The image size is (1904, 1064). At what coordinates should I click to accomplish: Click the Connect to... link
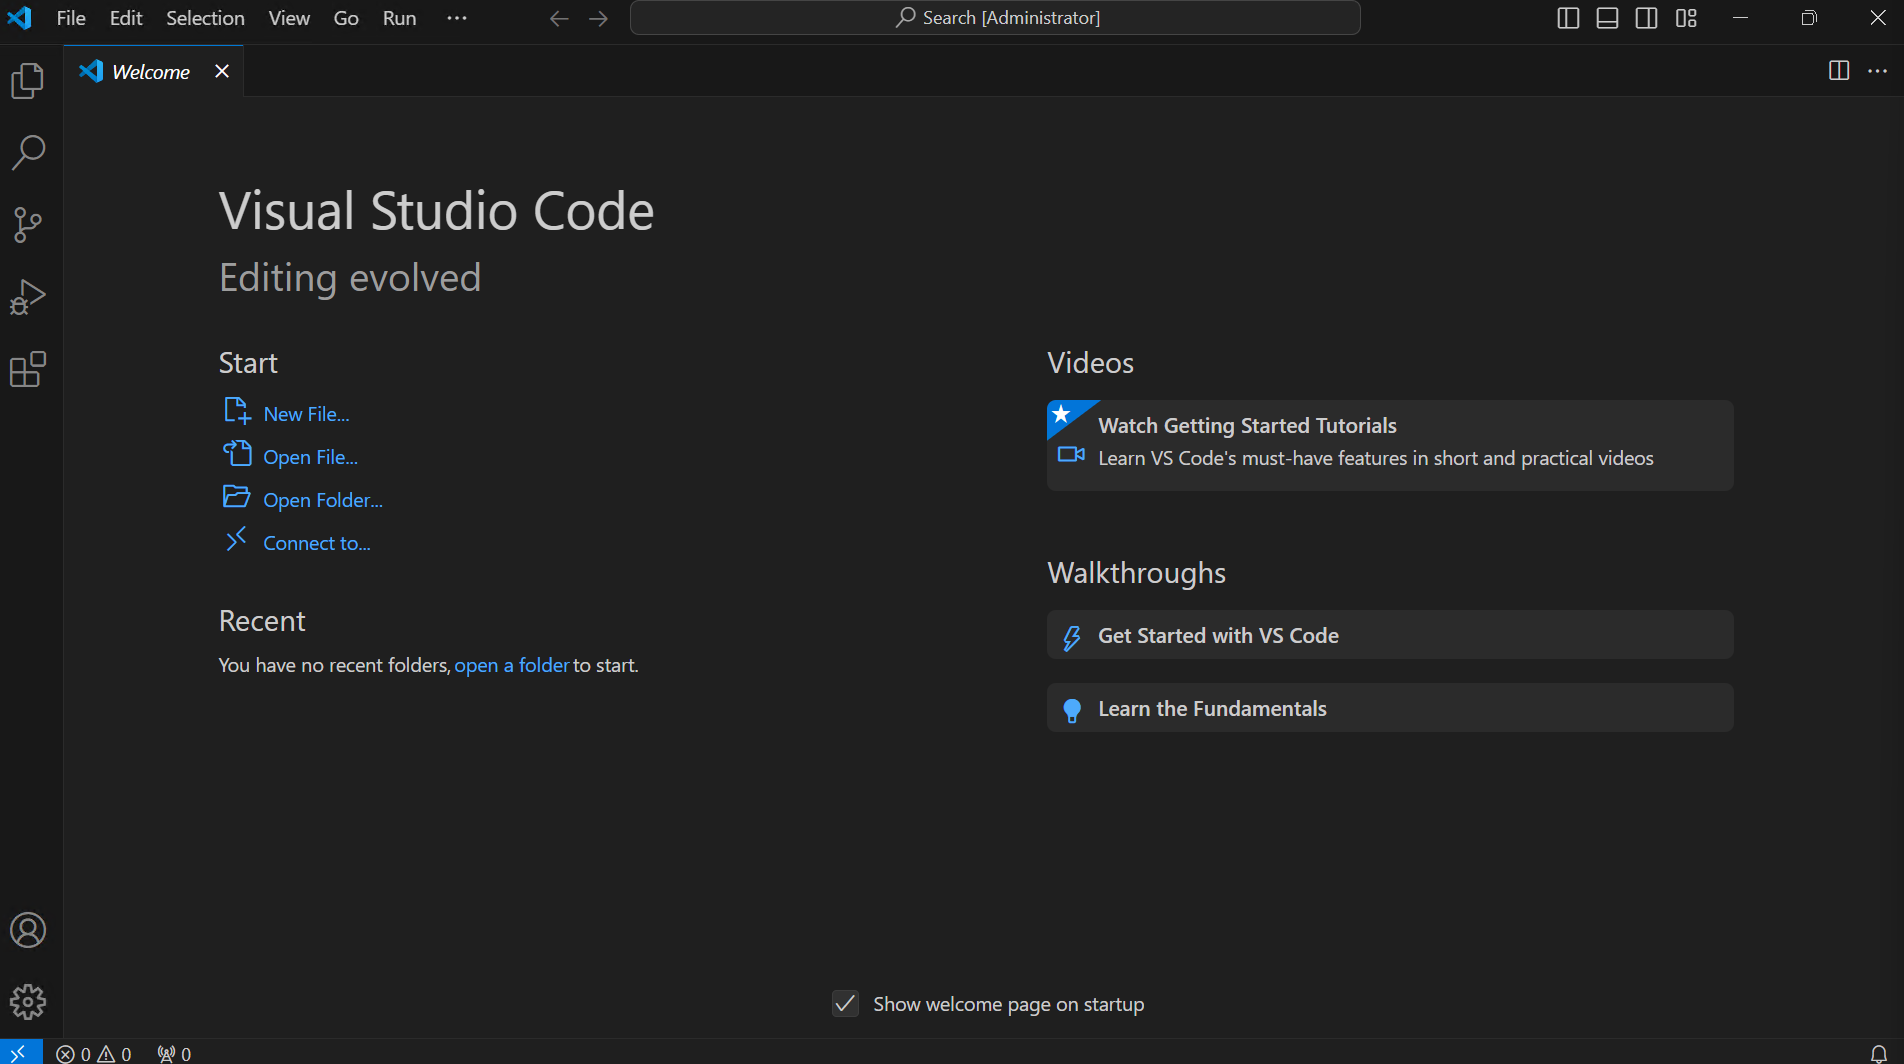pos(316,543)
